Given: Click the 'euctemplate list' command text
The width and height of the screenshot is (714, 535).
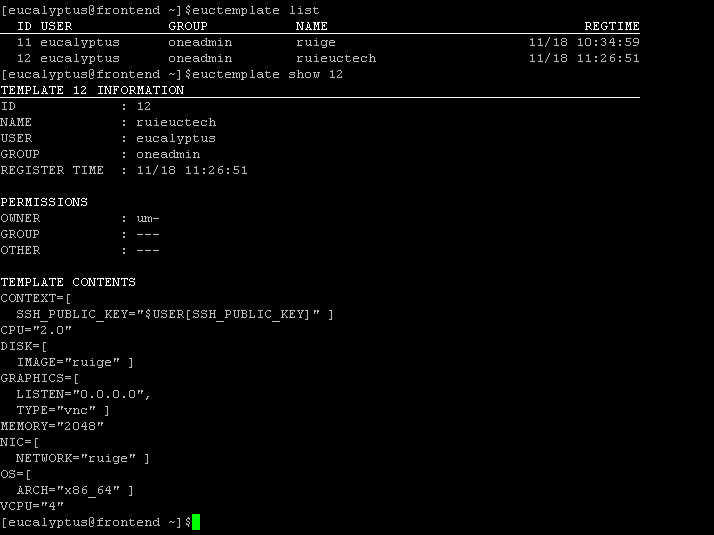Looking at the screenshot, I should pyautogui.click(x=256, y=10).
